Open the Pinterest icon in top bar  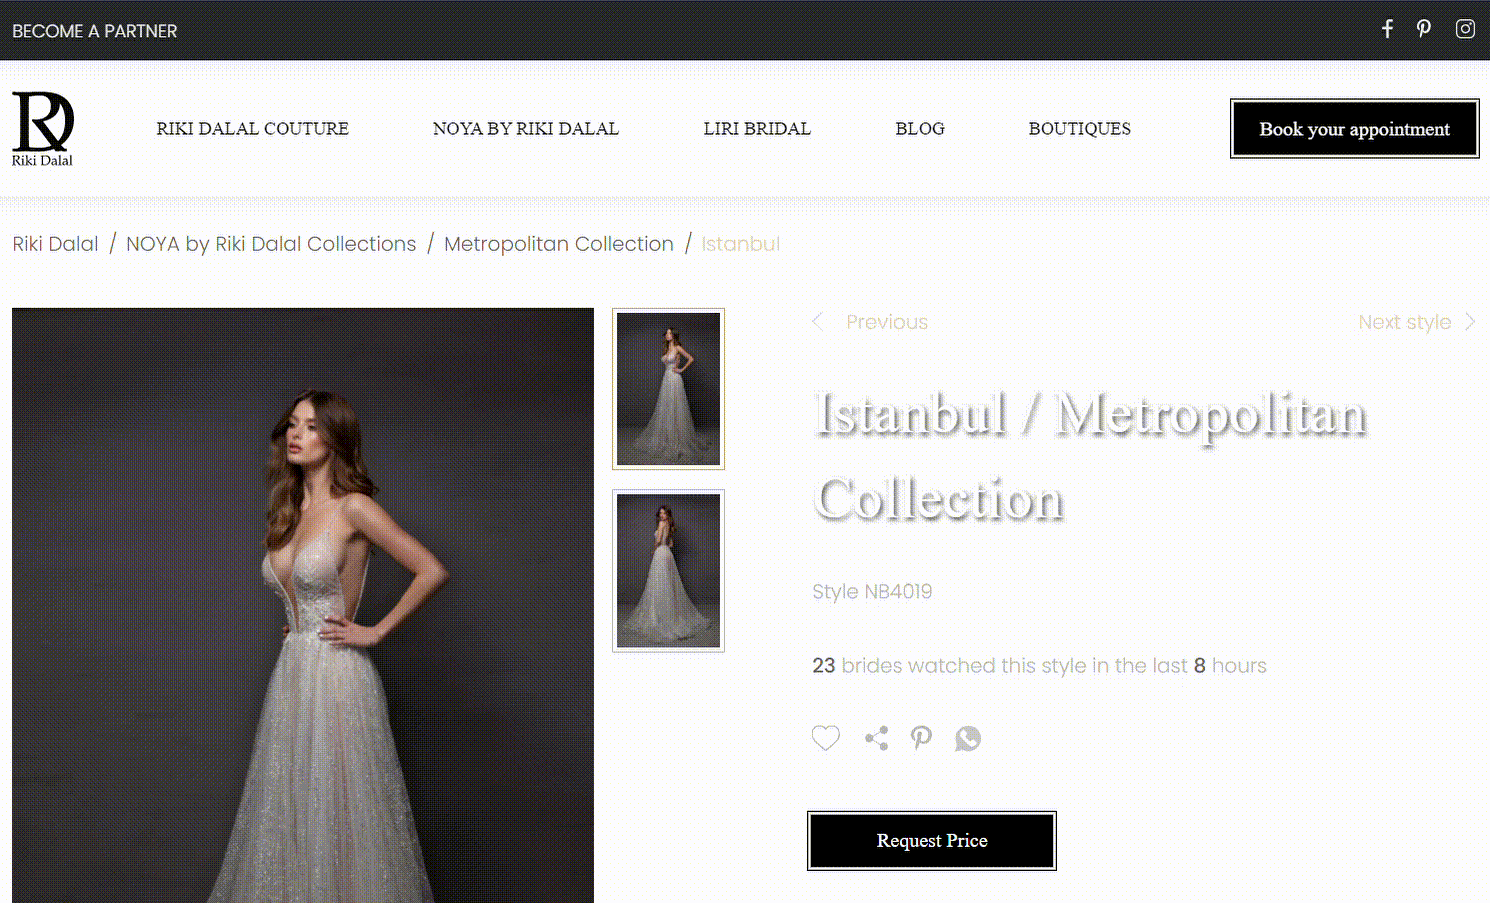pyautogui.click(x=1424, y=29)
